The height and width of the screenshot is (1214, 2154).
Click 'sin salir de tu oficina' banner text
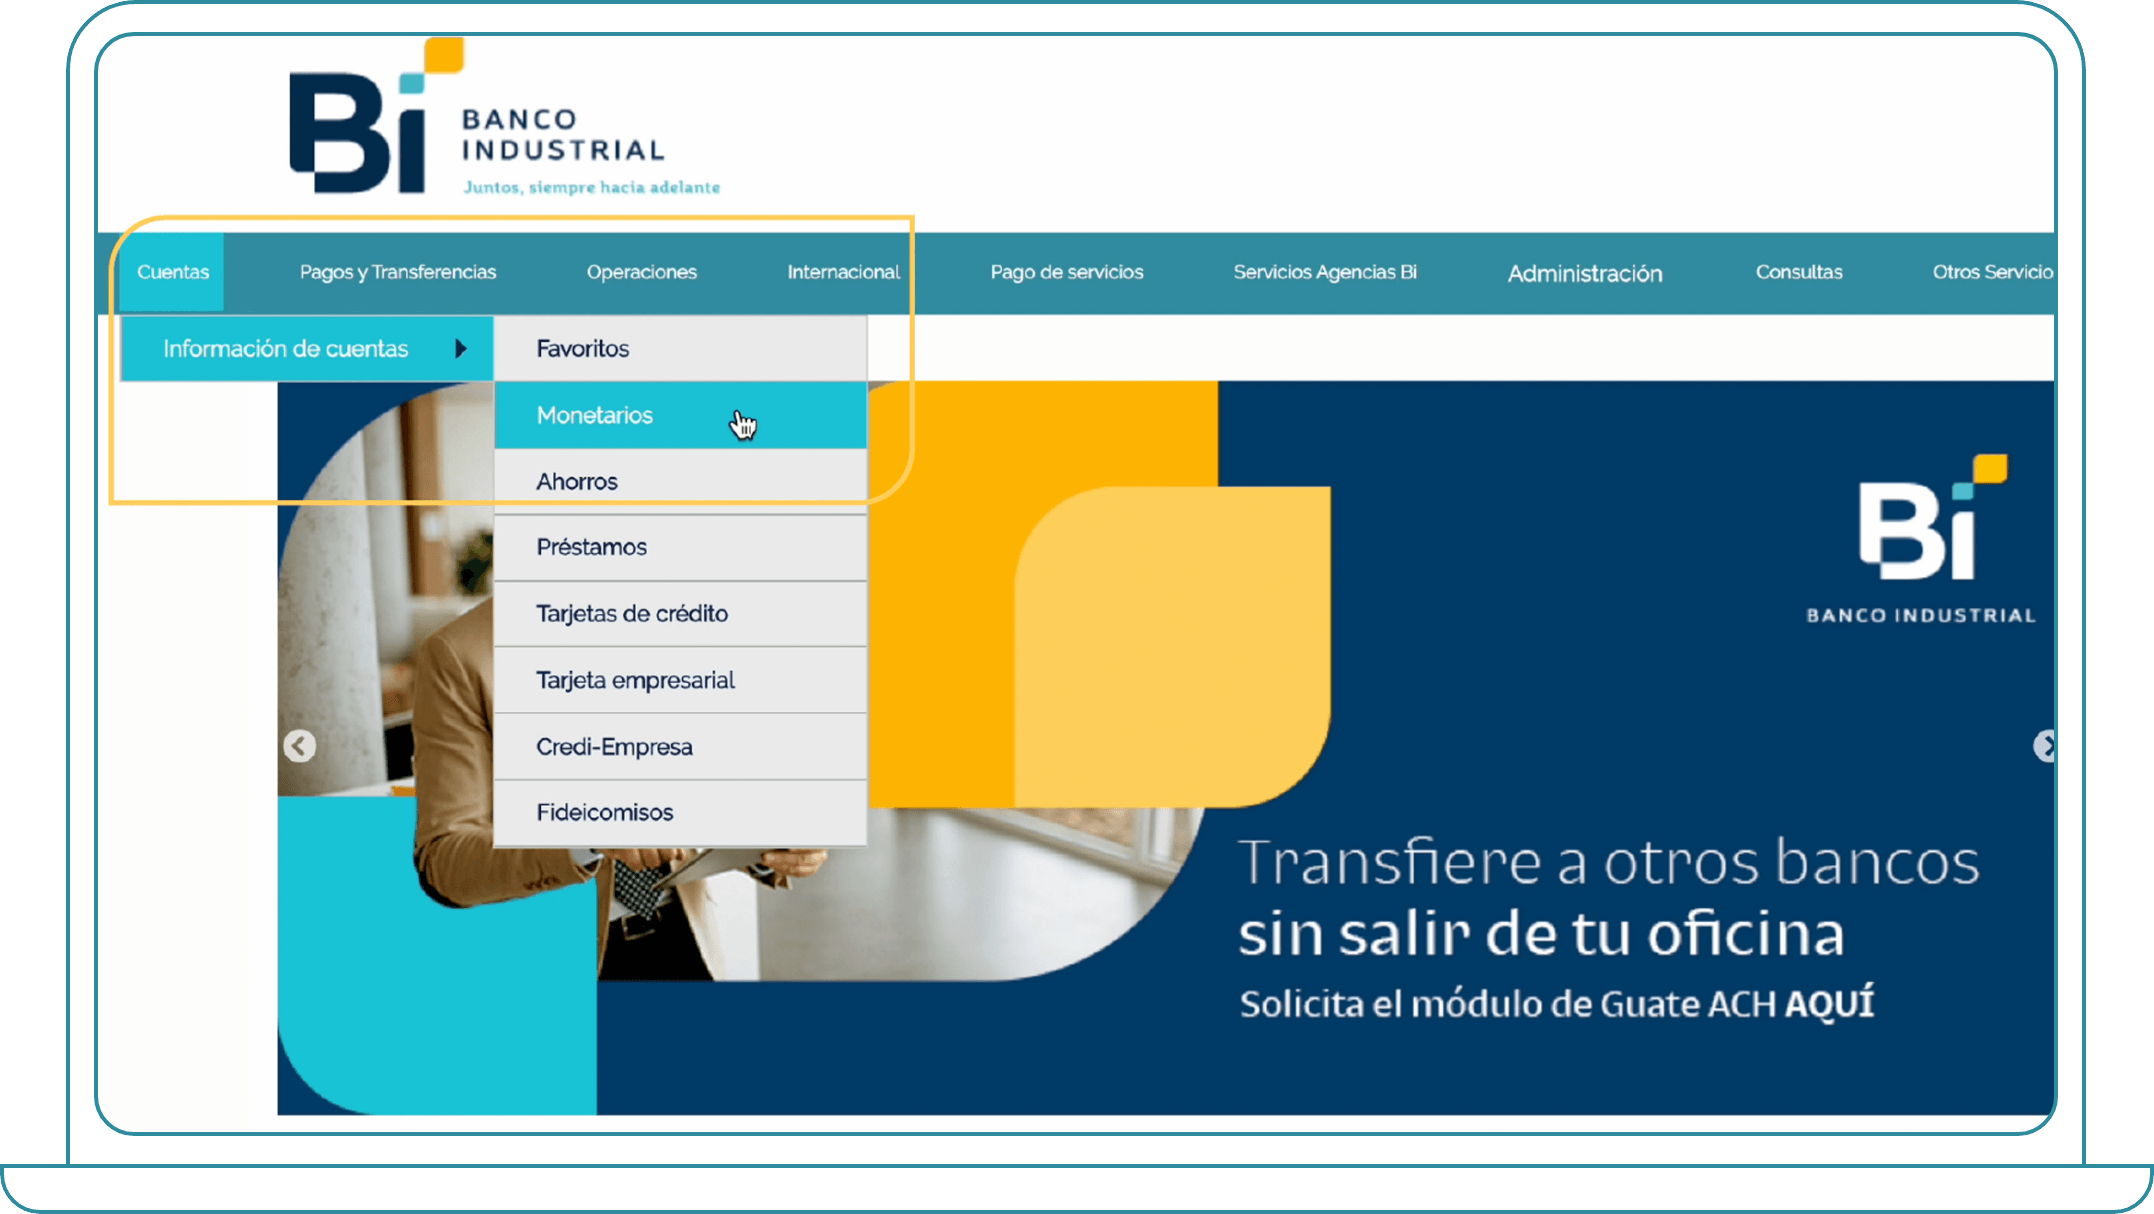(x=1541, y=933)
